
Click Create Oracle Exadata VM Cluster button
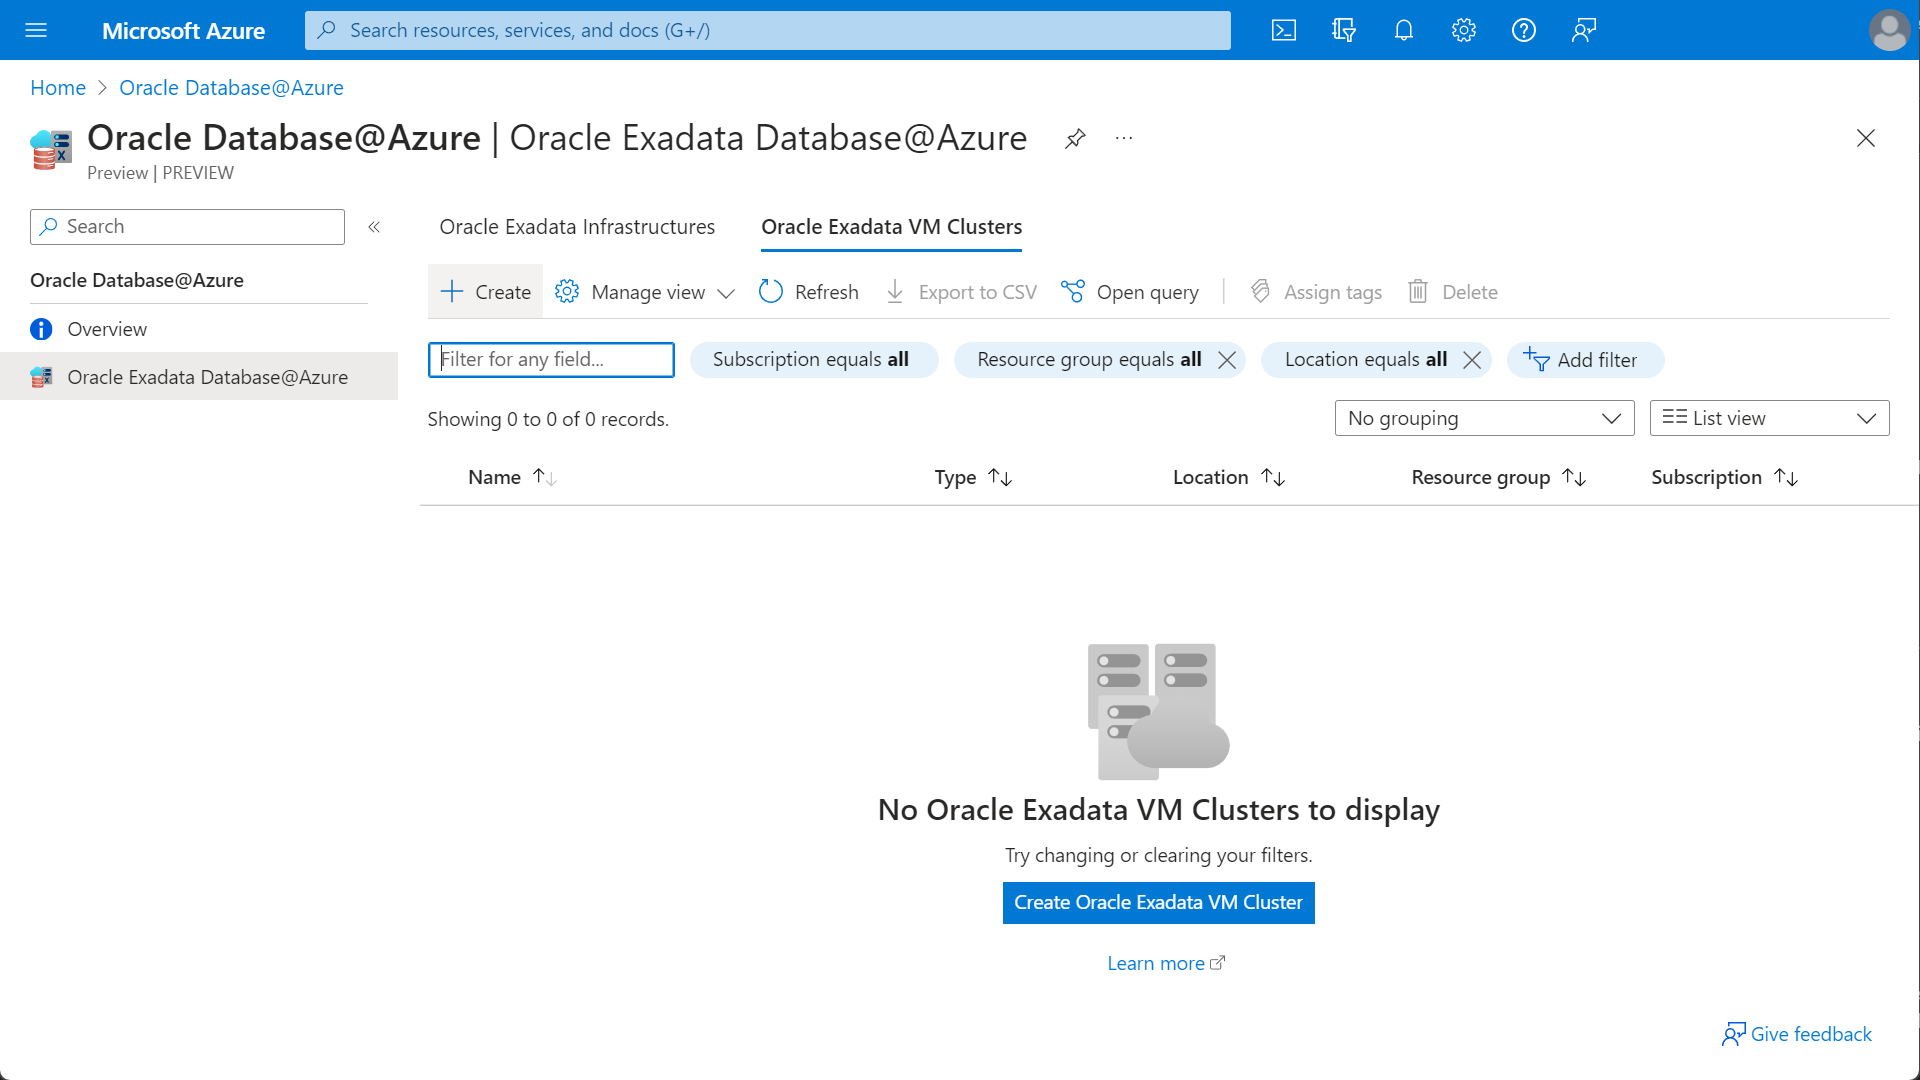pos(1158,902)
